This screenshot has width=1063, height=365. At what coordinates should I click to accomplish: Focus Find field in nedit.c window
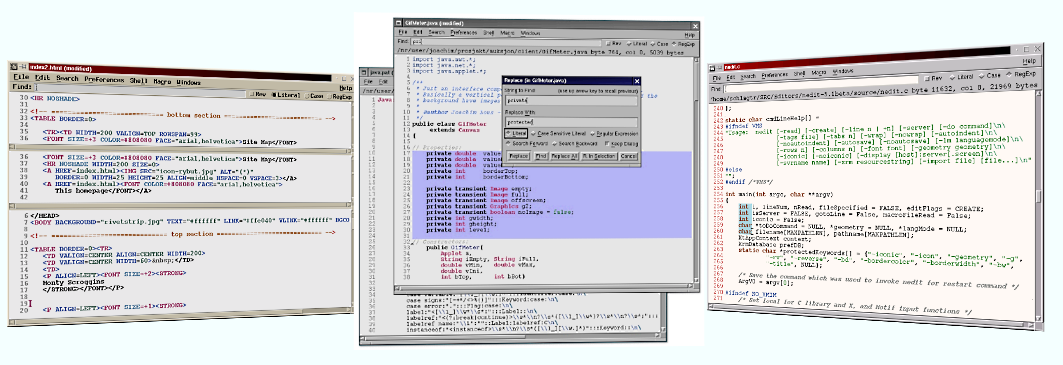[x=820, y=84]
